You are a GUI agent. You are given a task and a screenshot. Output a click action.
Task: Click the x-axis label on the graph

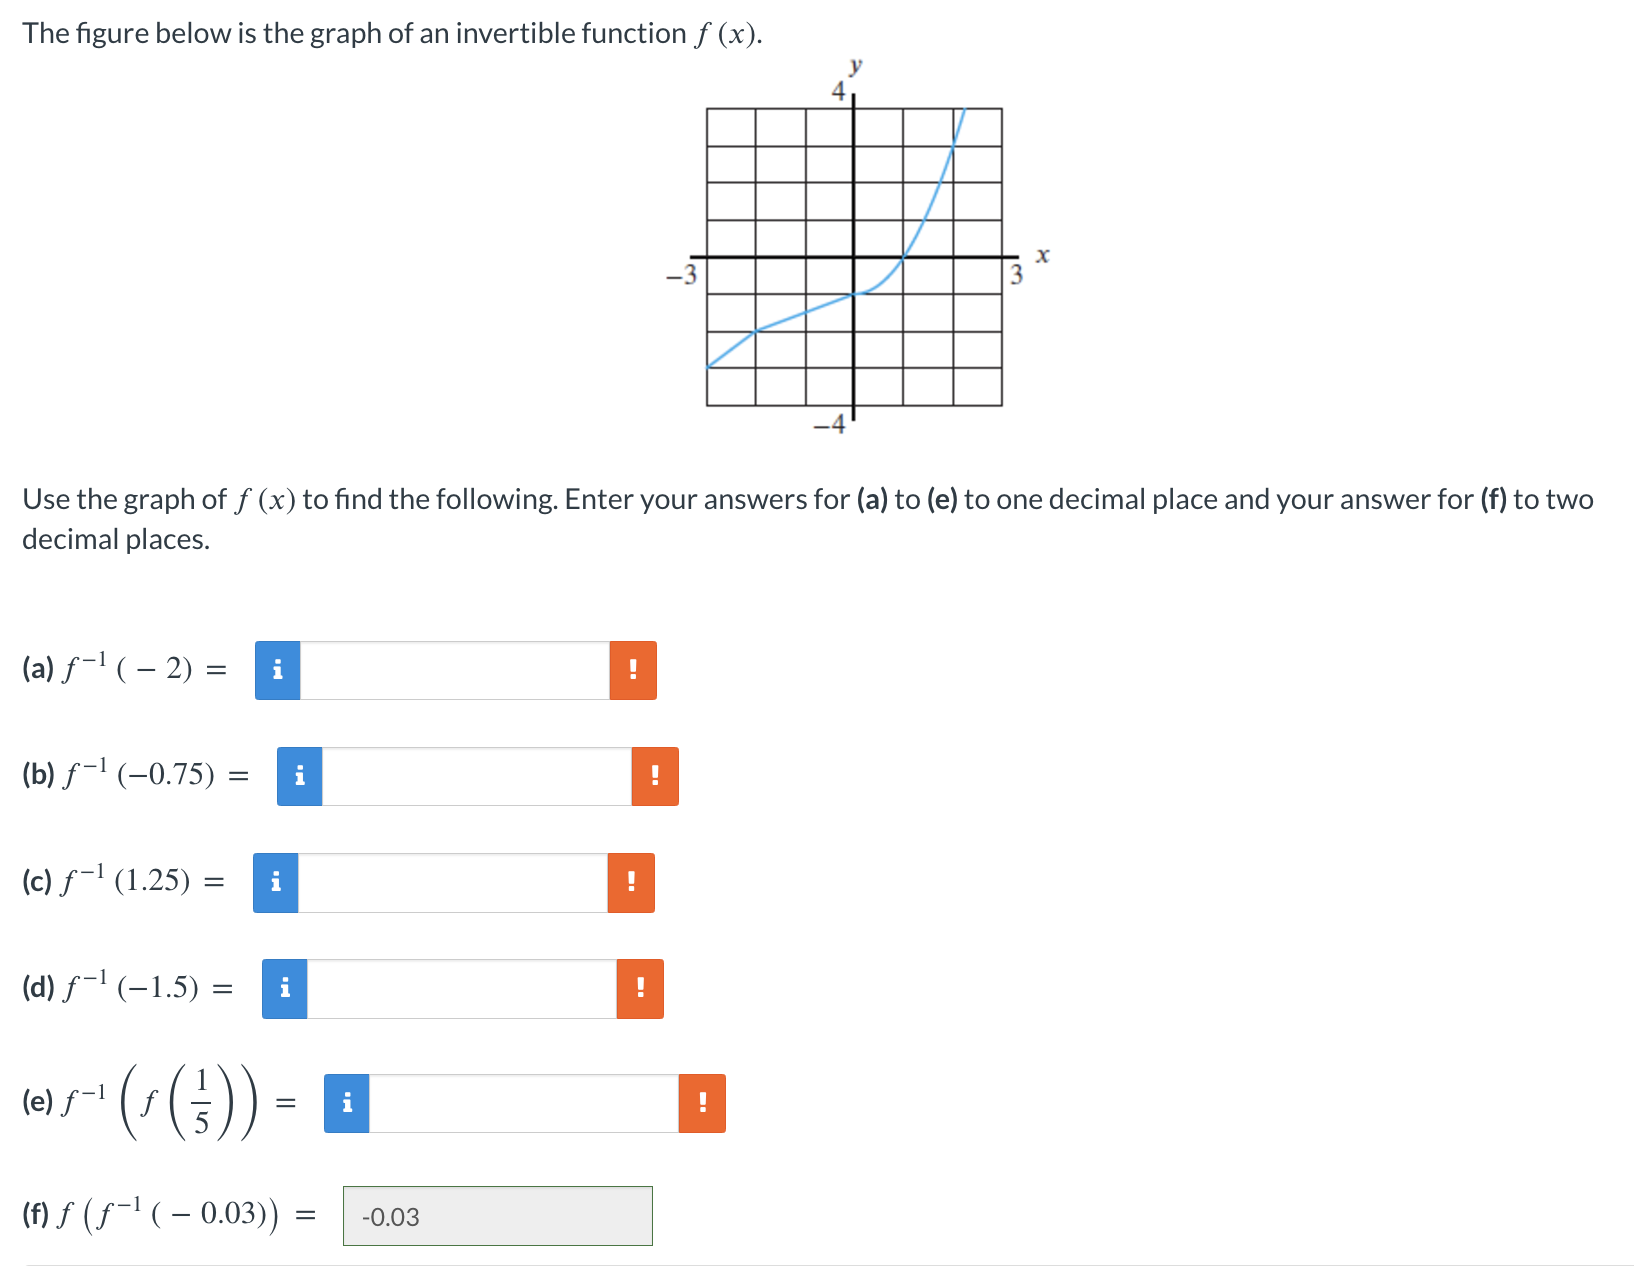[x=1042, y=255]
